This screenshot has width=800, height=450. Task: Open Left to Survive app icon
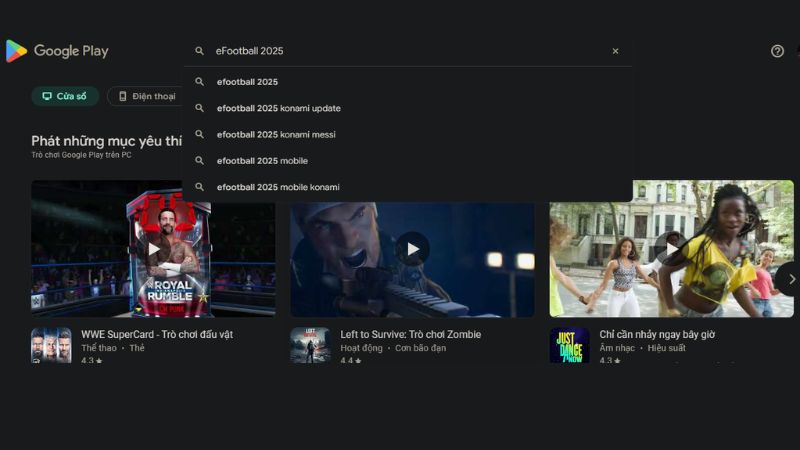tap(310, 345)
